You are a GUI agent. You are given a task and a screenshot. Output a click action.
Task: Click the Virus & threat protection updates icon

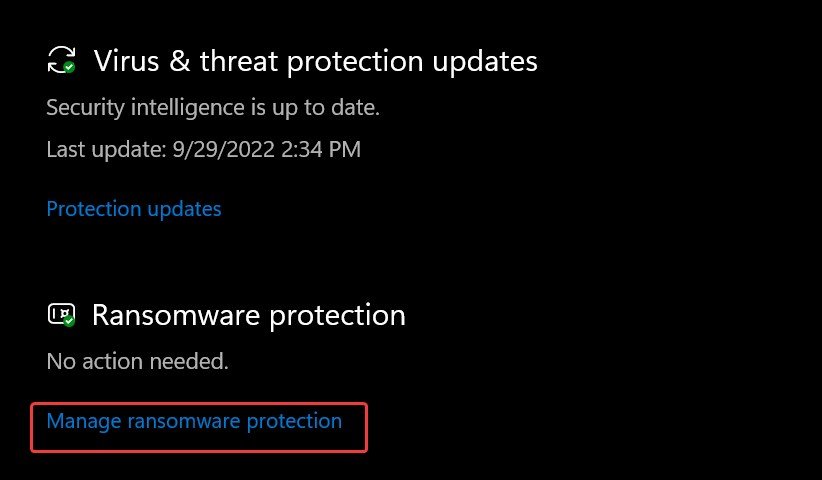click(x=60, y=60)
